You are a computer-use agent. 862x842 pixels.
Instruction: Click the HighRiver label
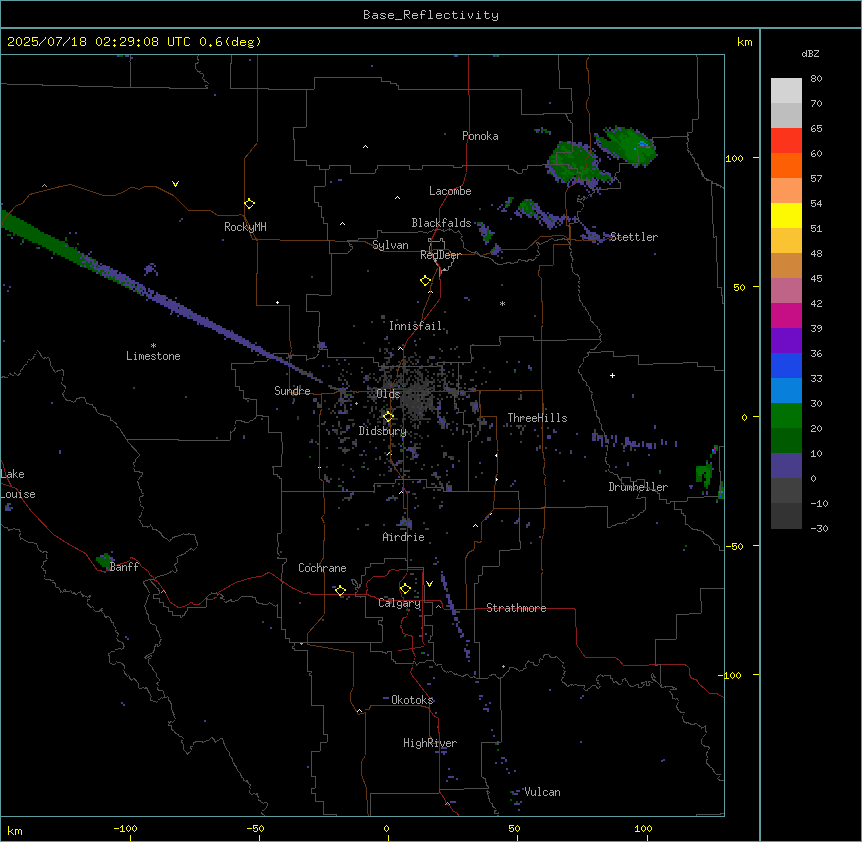pos(430,743)
